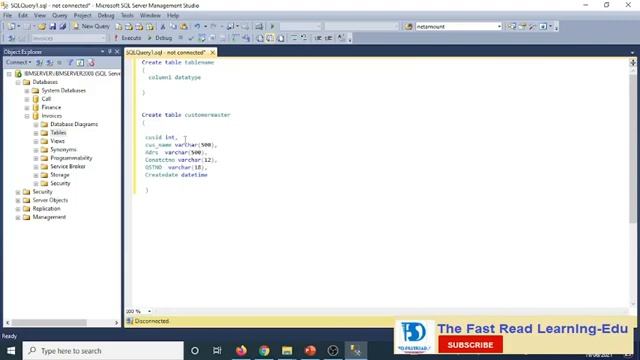
Task: Open the Edit menu
Action: 23,16
